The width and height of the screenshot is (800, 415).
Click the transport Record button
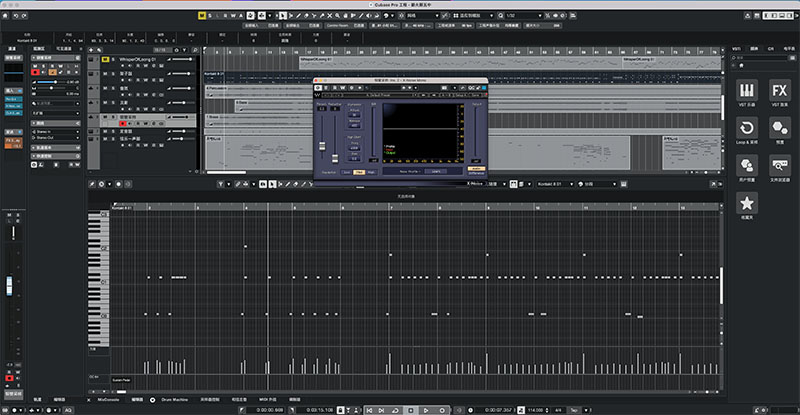point(442,410)
